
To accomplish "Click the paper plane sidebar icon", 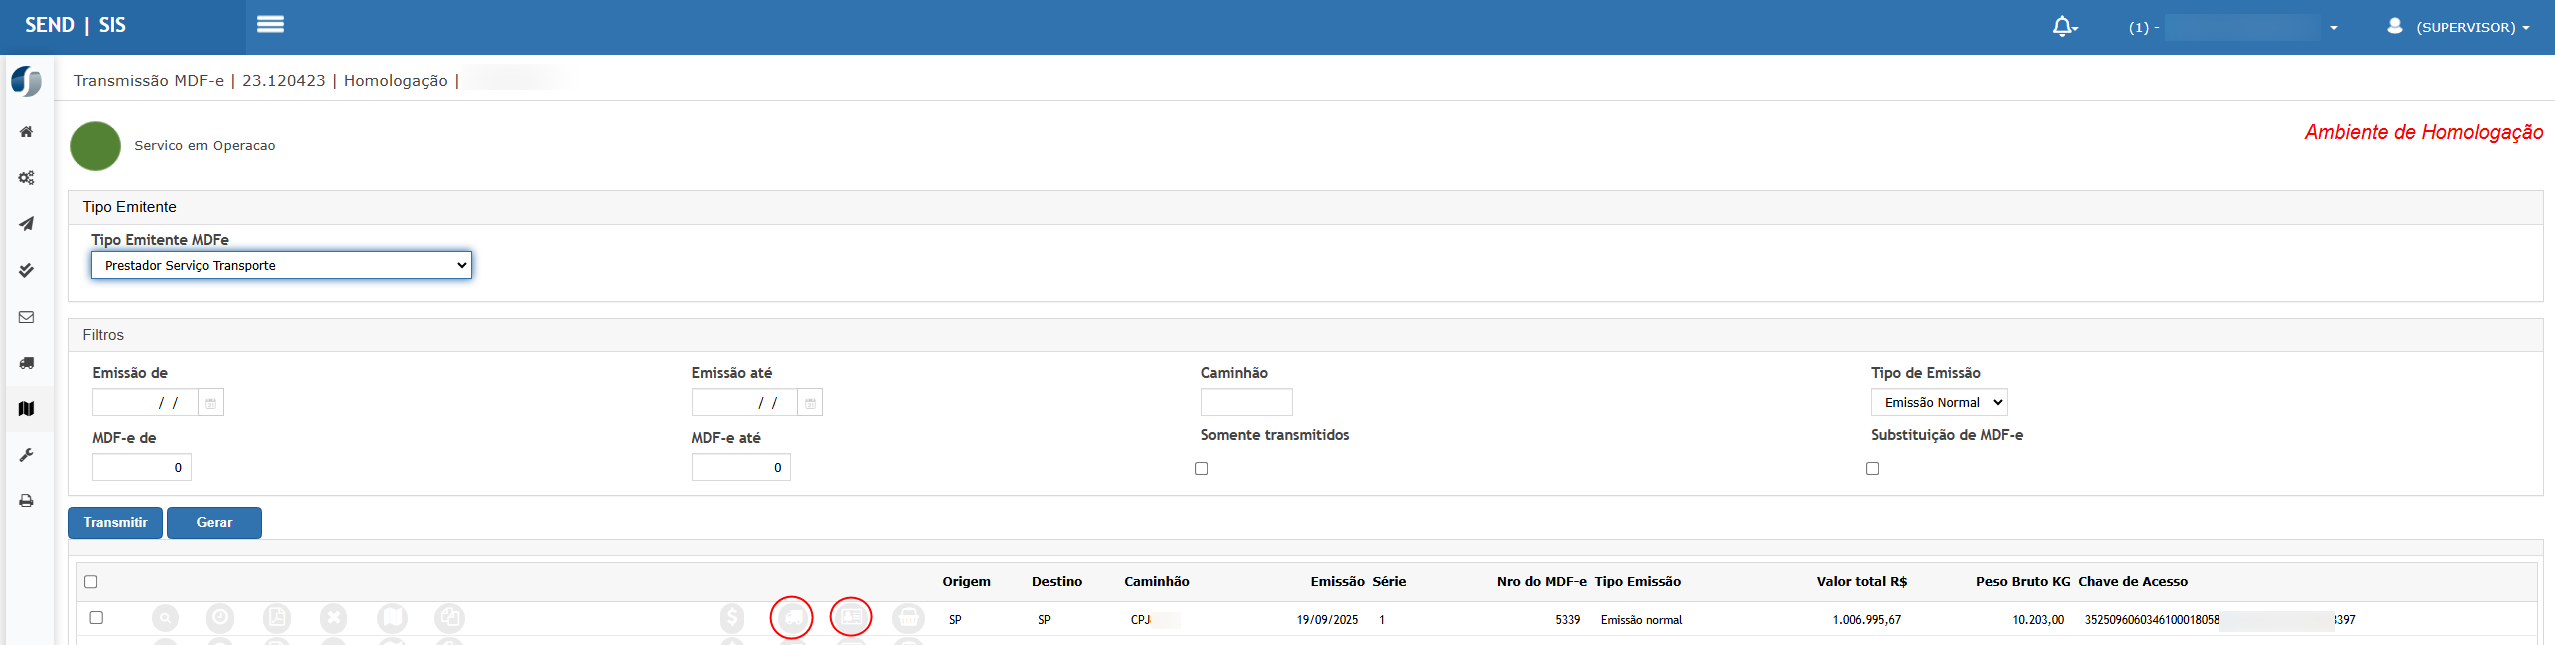I will [x=27, y=224].
